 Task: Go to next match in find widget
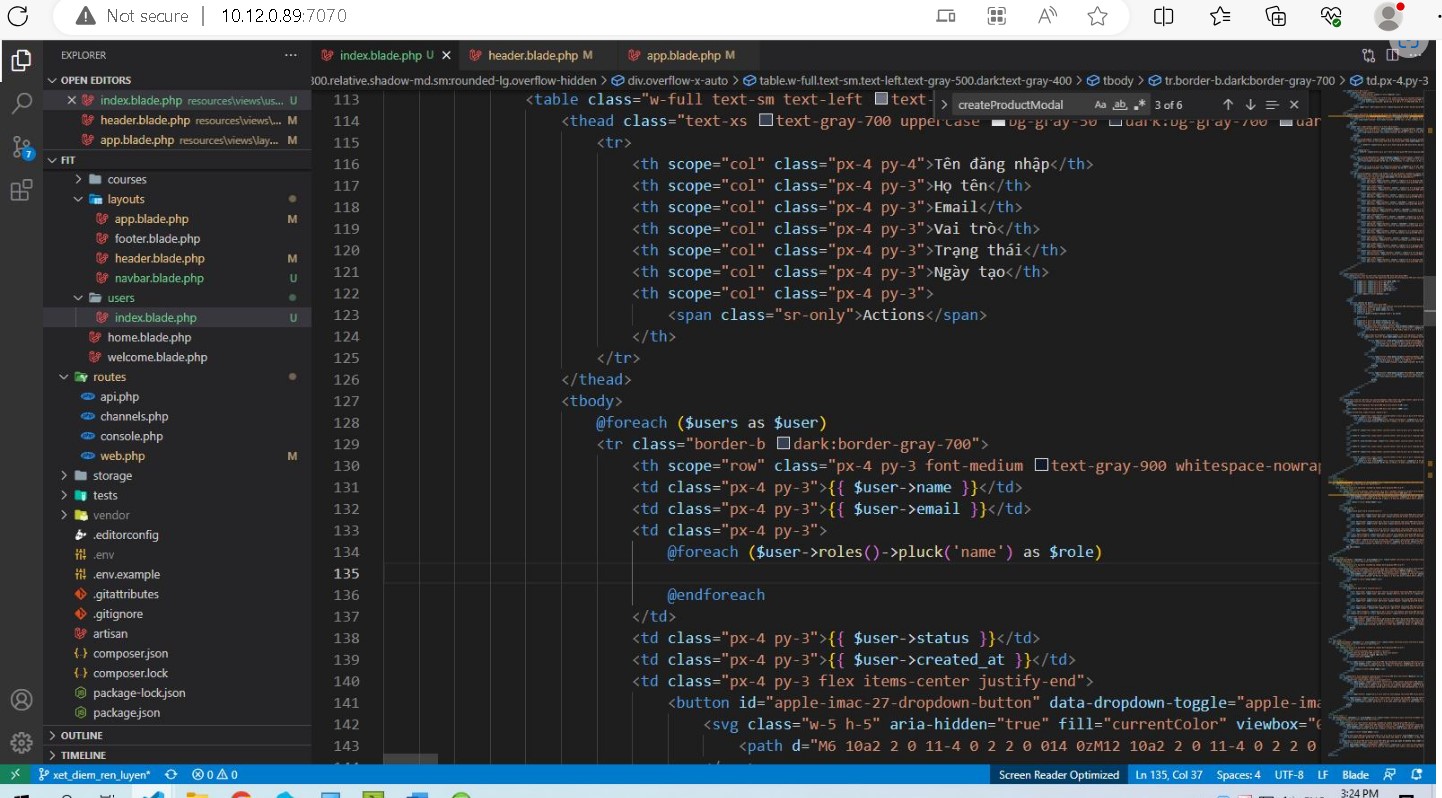[1250, 105]
